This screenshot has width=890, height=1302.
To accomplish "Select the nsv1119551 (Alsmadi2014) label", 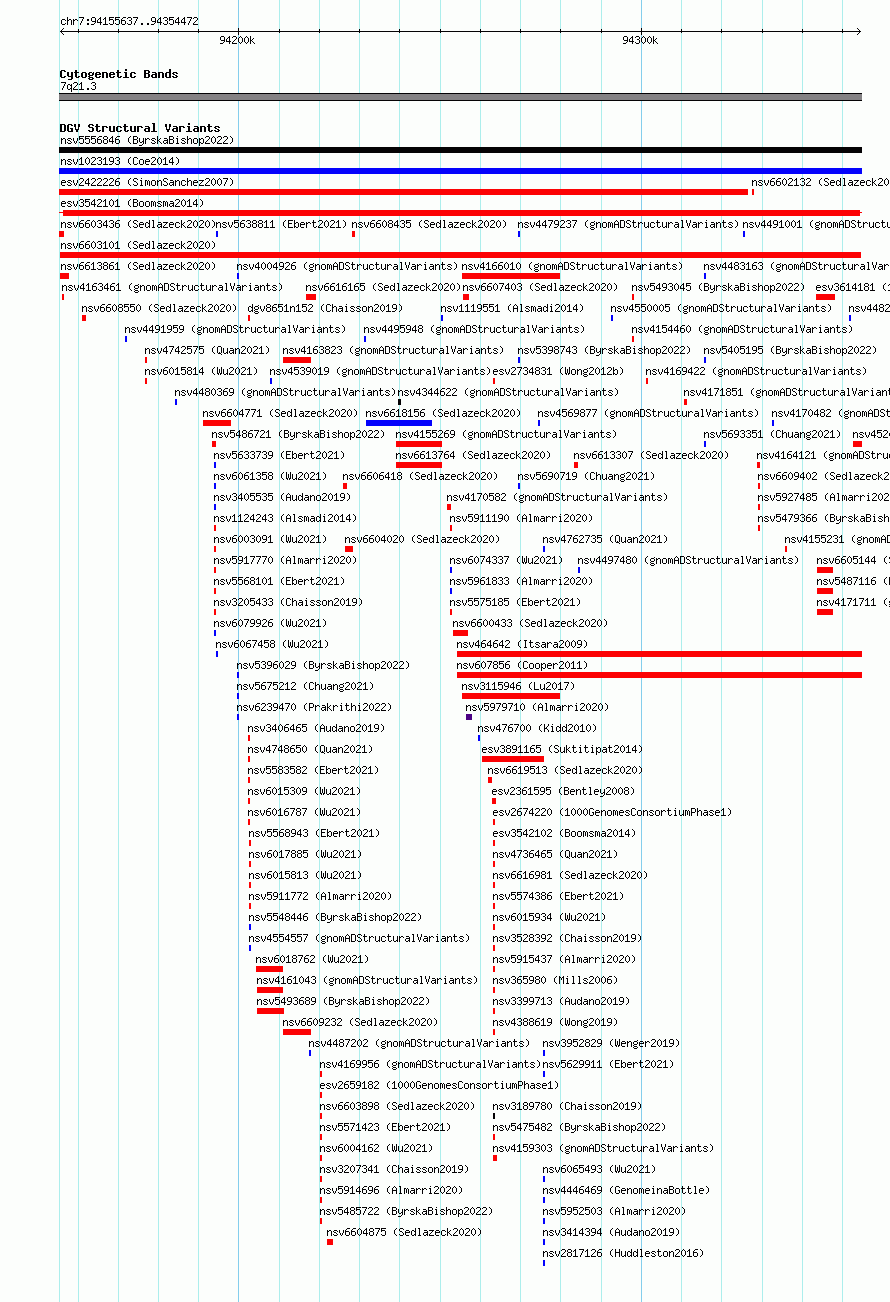I will point(512,308).
